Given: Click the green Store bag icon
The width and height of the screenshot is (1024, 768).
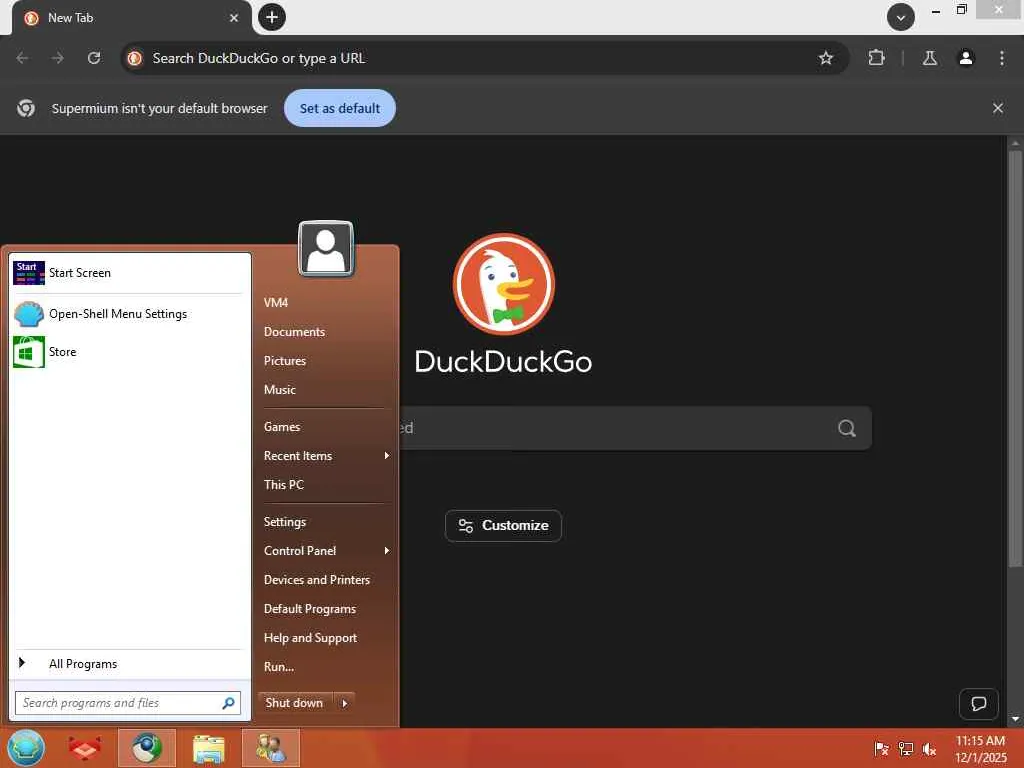Looking at the screenshot, I should click(x=29, y=352).
